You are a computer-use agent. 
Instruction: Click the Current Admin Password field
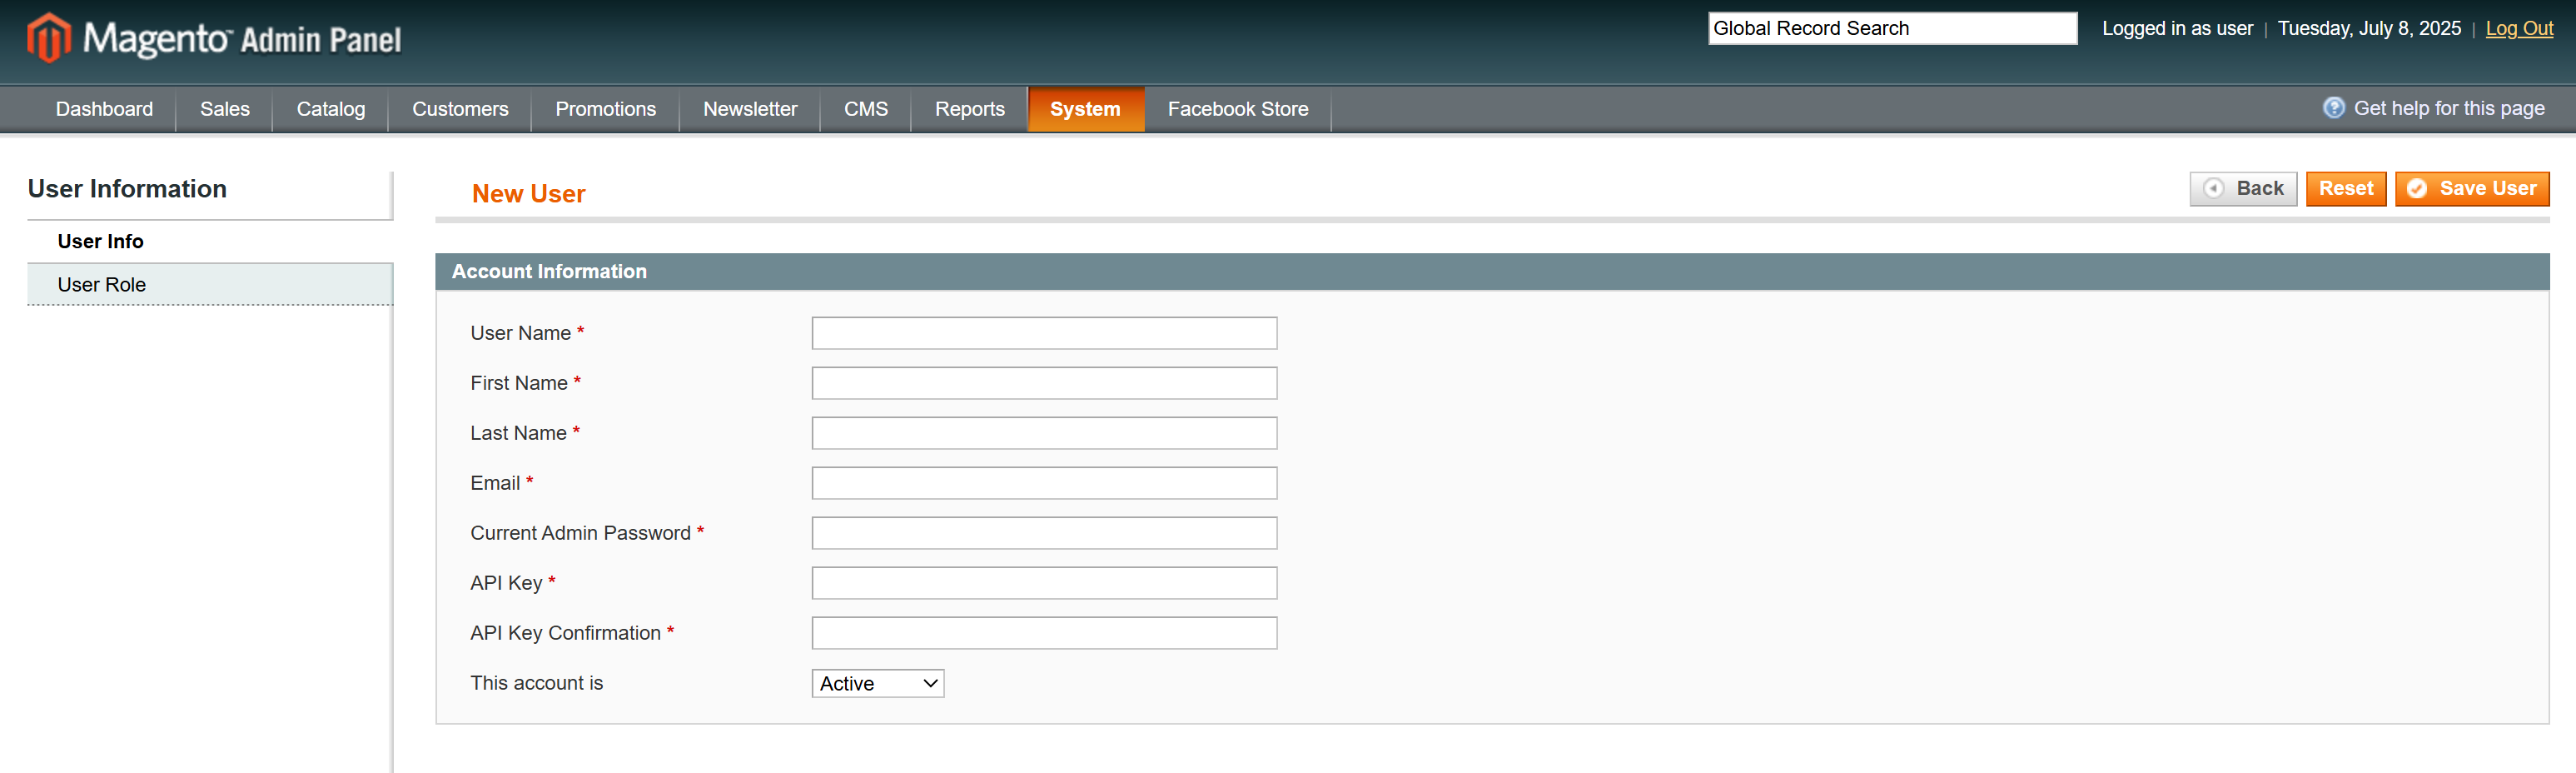click(1044, 533)
